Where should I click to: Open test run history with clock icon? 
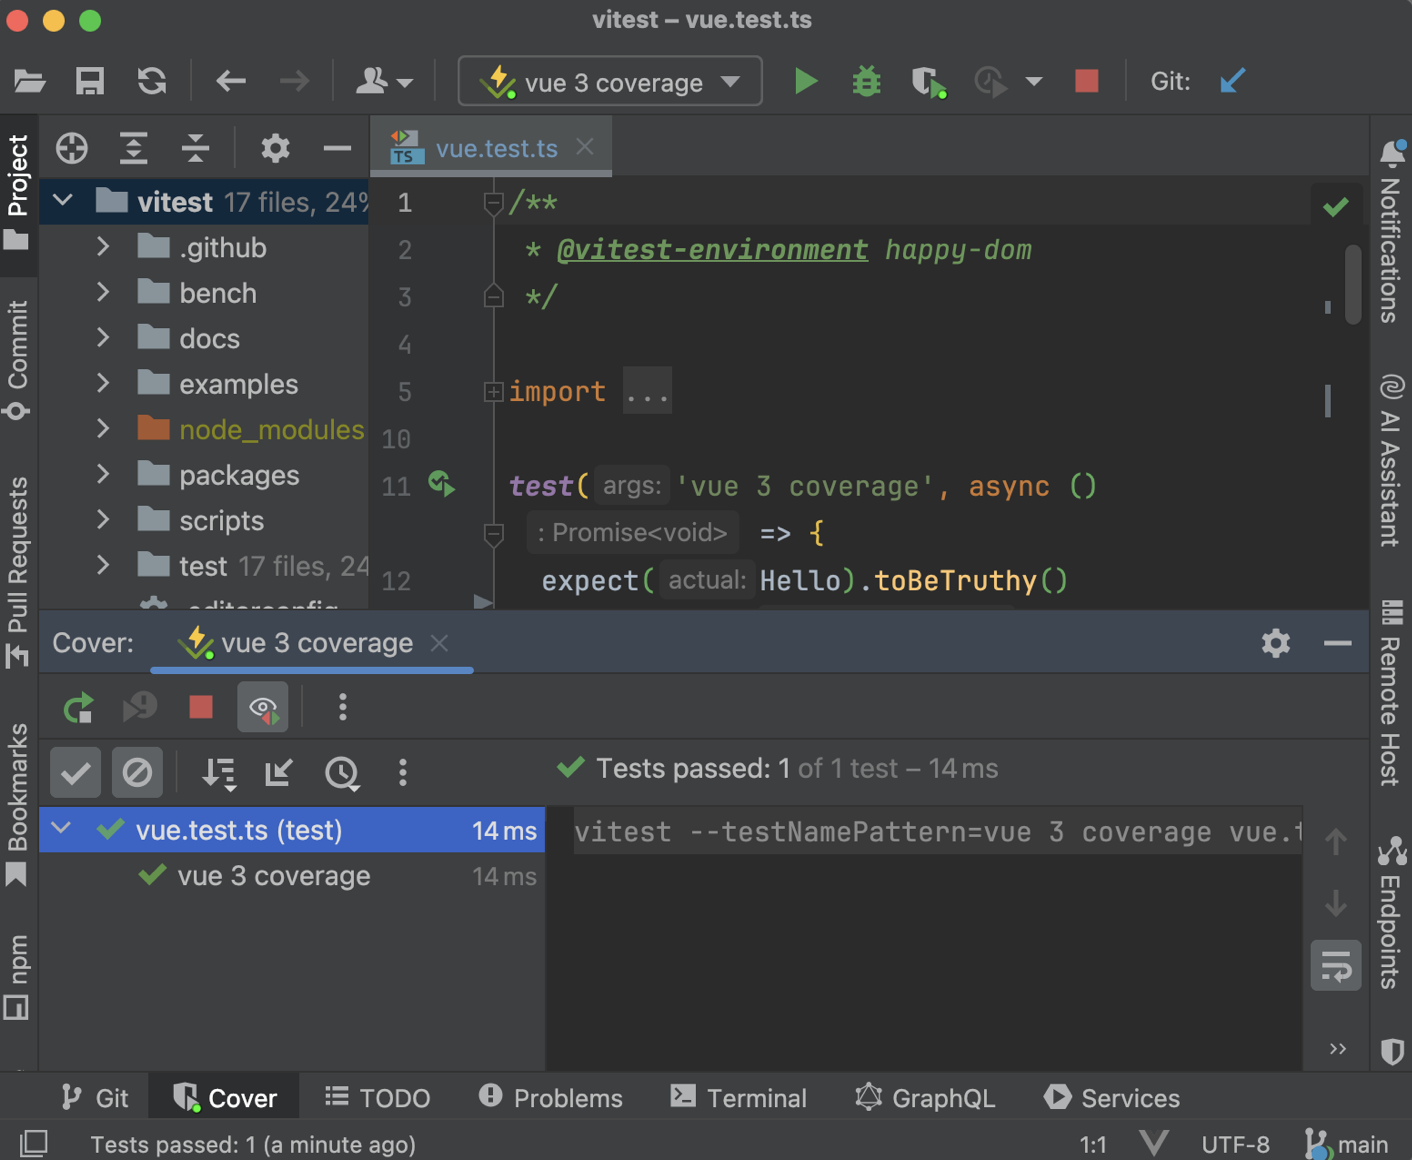click(342, 772)
